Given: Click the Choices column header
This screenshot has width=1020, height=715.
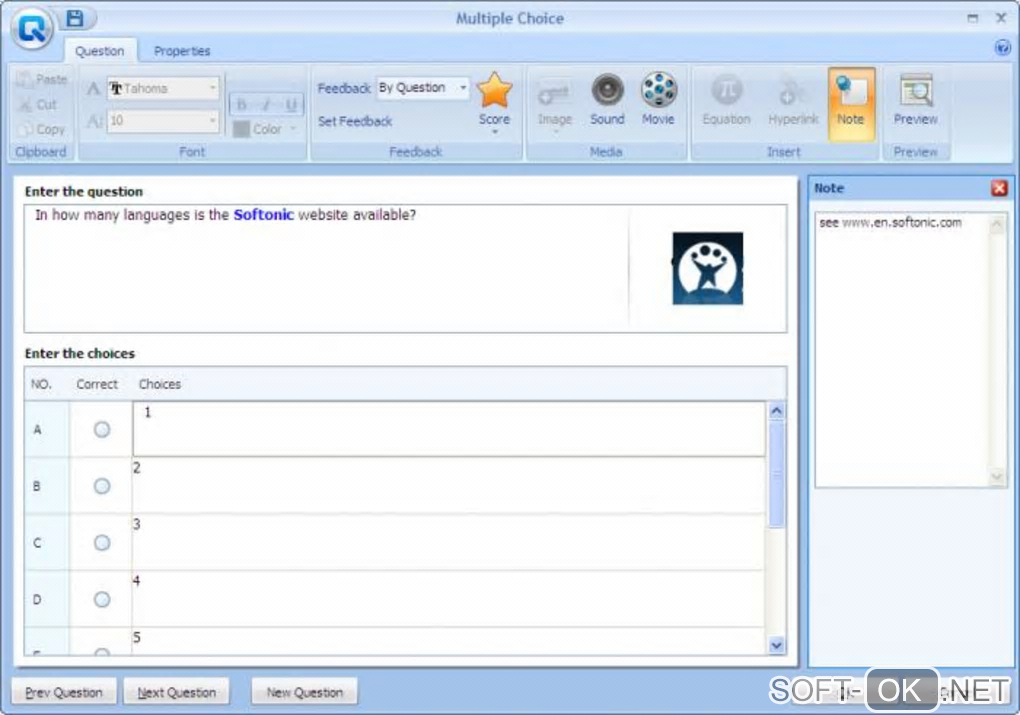Looking at the screenshot, I should click(x=160, y=384).
